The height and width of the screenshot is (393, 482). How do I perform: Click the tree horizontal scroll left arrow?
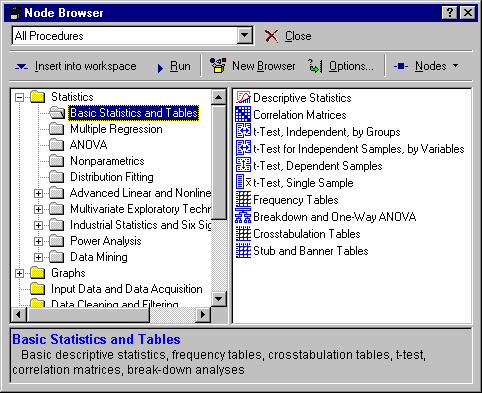(x=19, y=314)
